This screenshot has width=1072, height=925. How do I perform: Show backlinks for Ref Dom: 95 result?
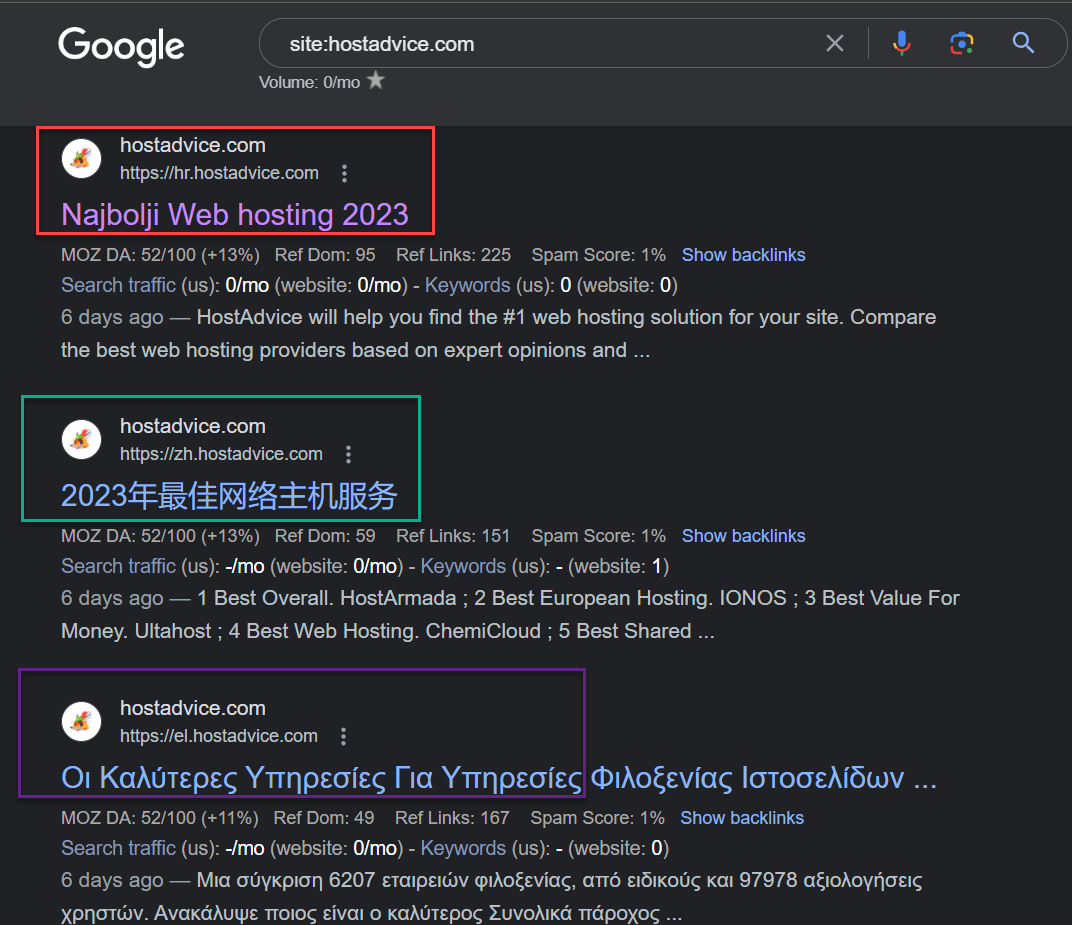click(x=743, y=255)
